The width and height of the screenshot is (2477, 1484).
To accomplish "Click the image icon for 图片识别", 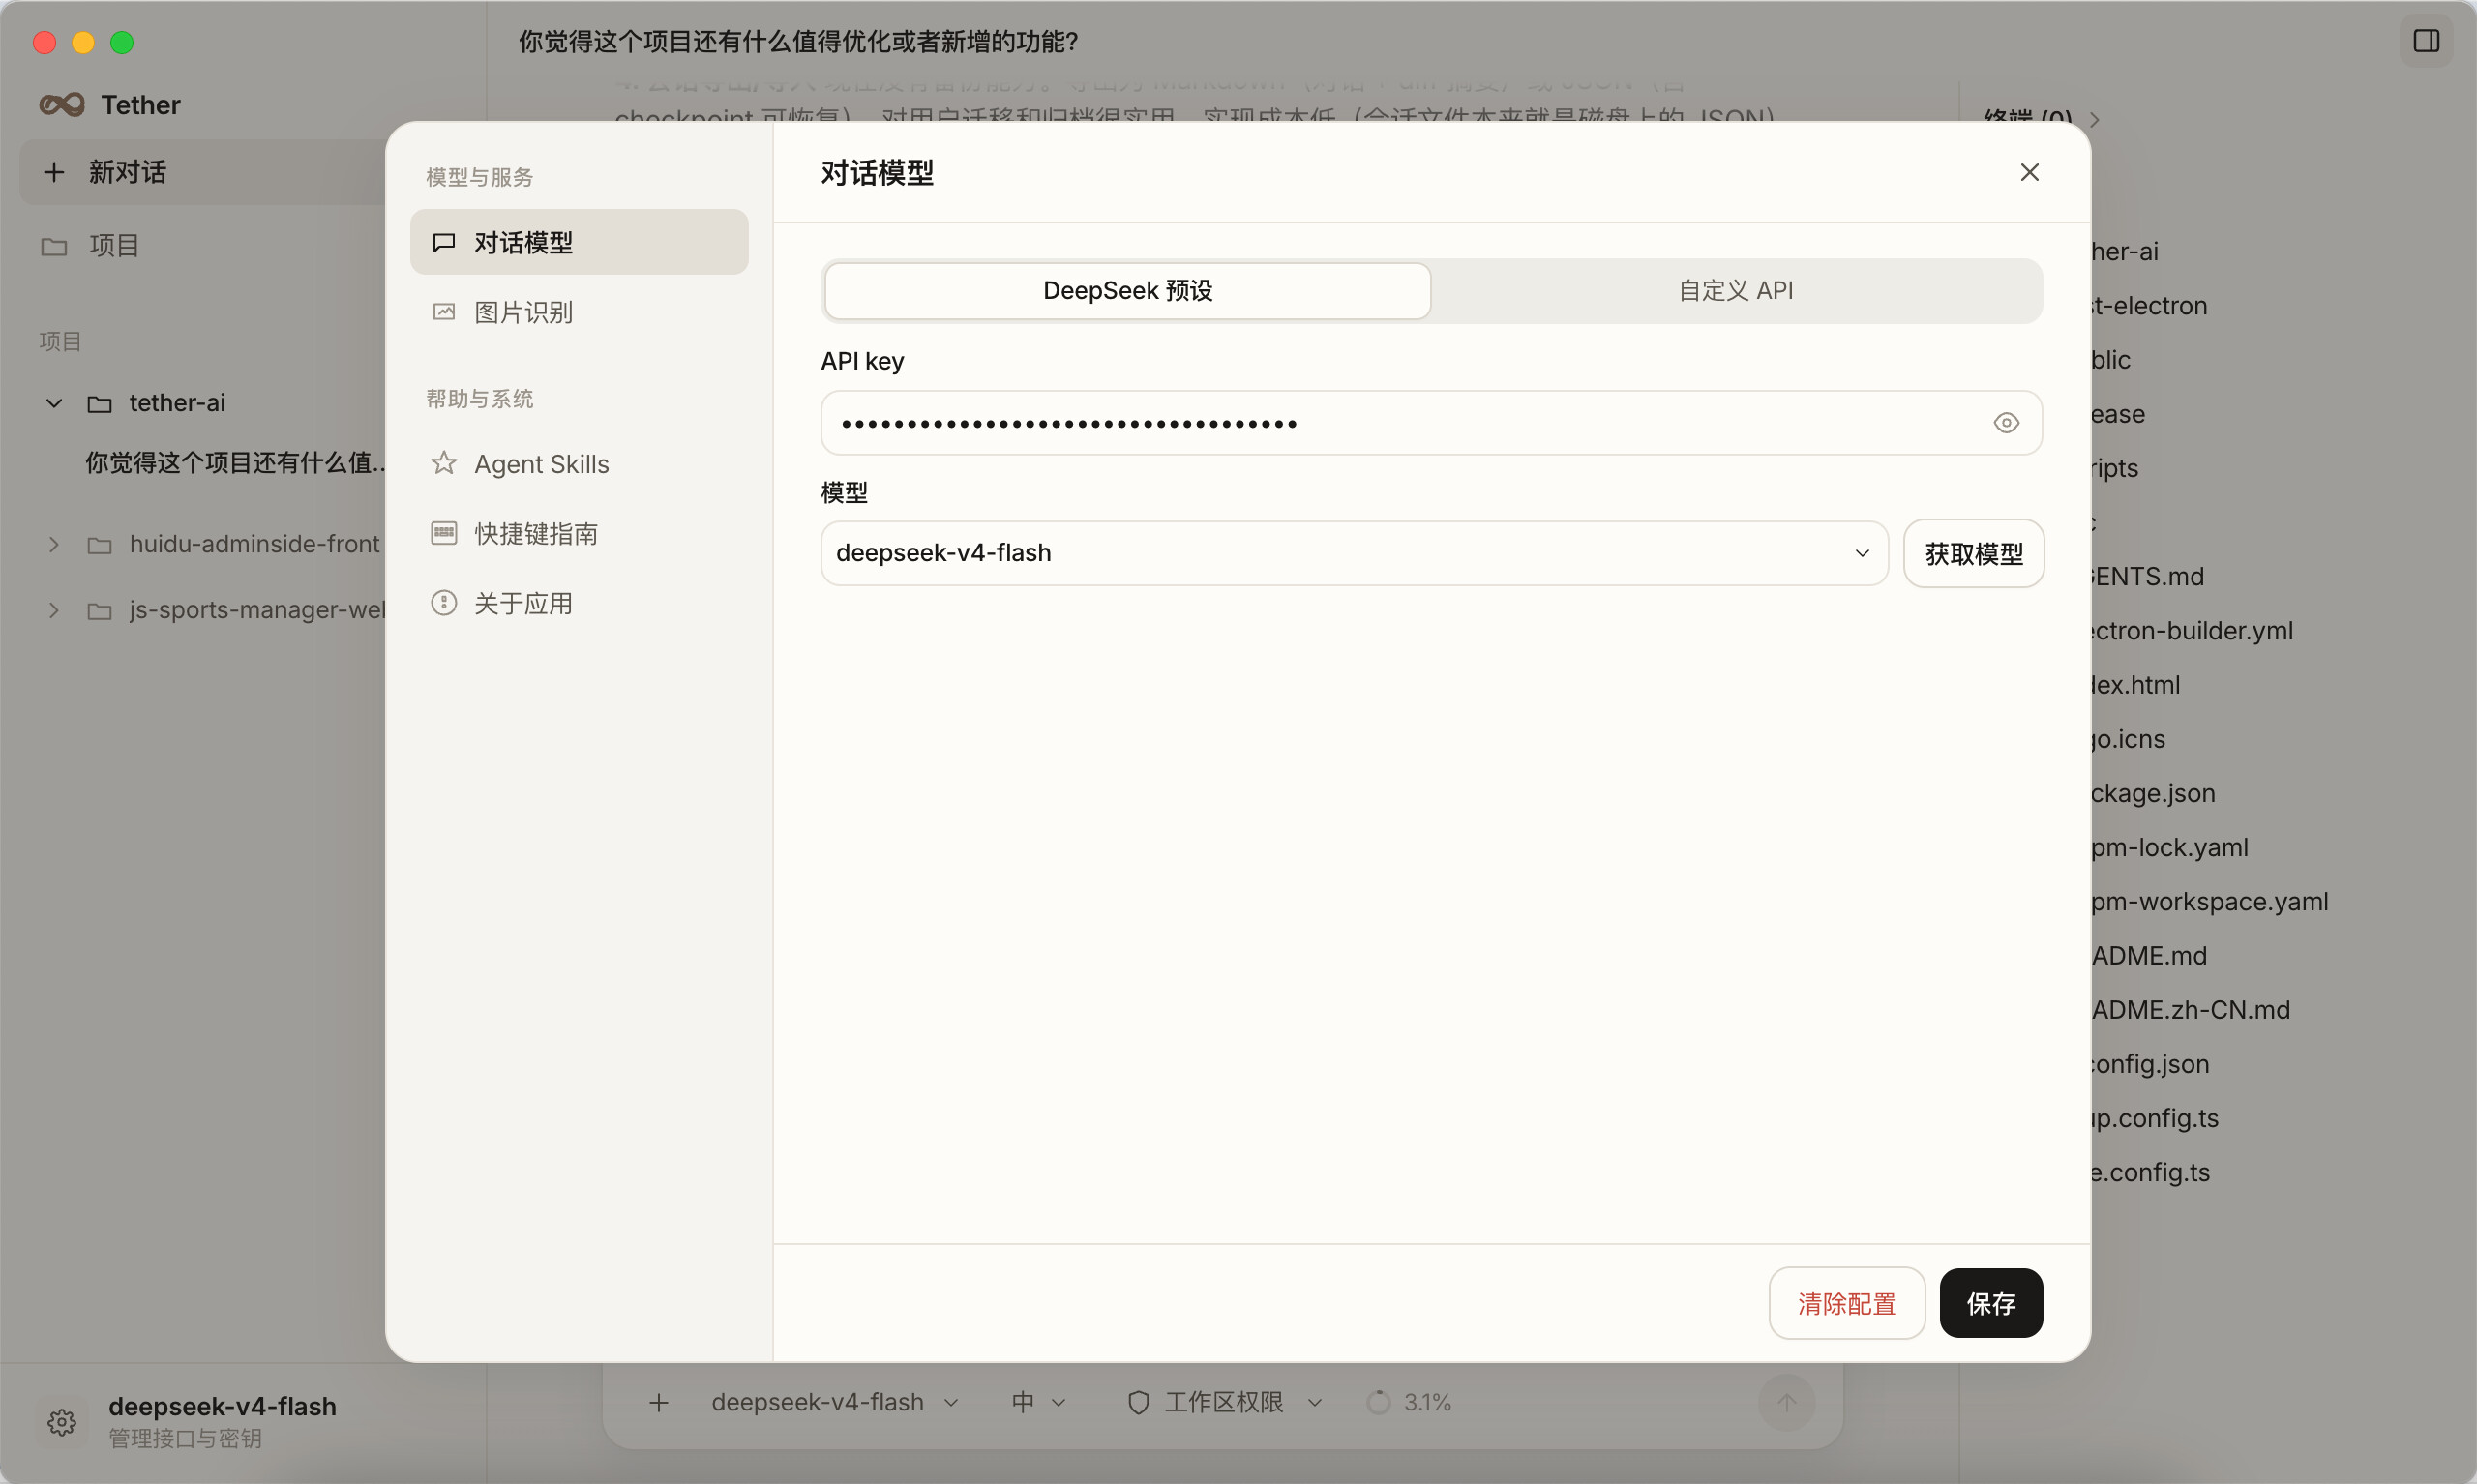I will click(x=444, y=312).
